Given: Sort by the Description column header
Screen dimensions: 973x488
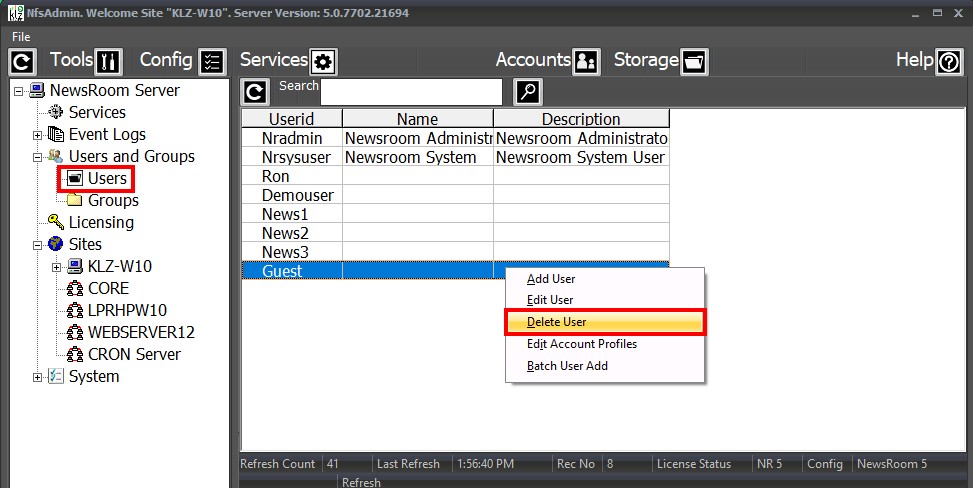Looking at the screenshot, I should click(x=581, y=119).
